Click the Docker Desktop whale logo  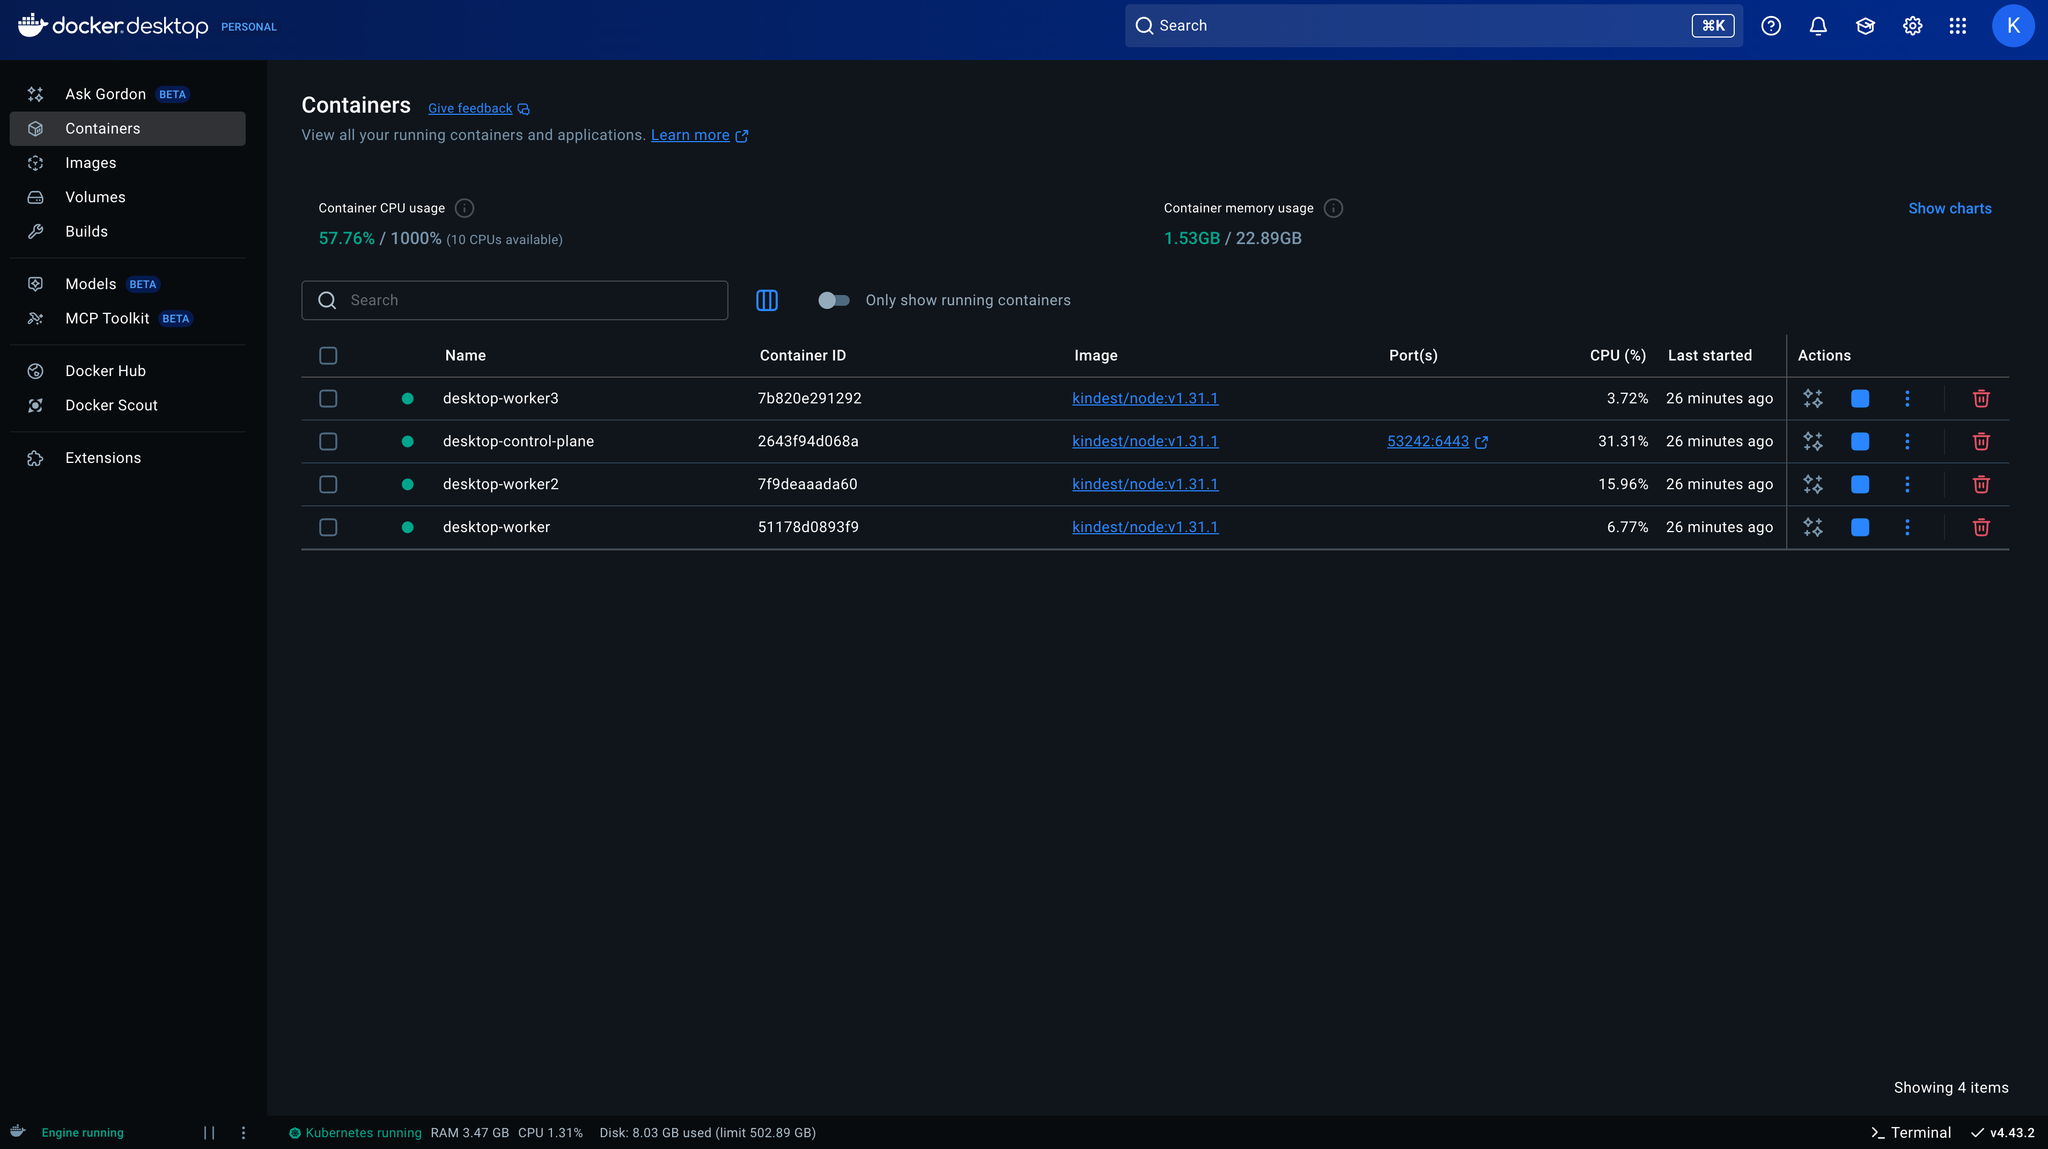coord(32,25)
